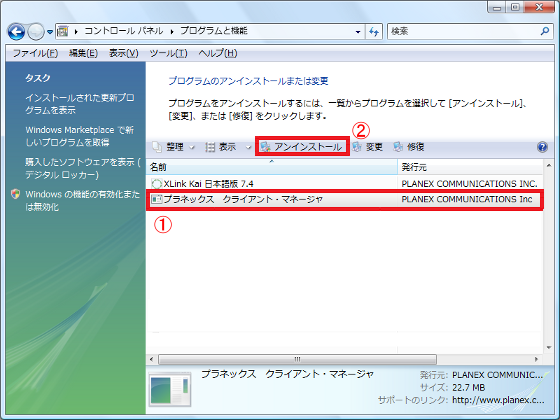Open help via blue question mark icon
Viewport: 560px width, 420px height.
point(542,147)
